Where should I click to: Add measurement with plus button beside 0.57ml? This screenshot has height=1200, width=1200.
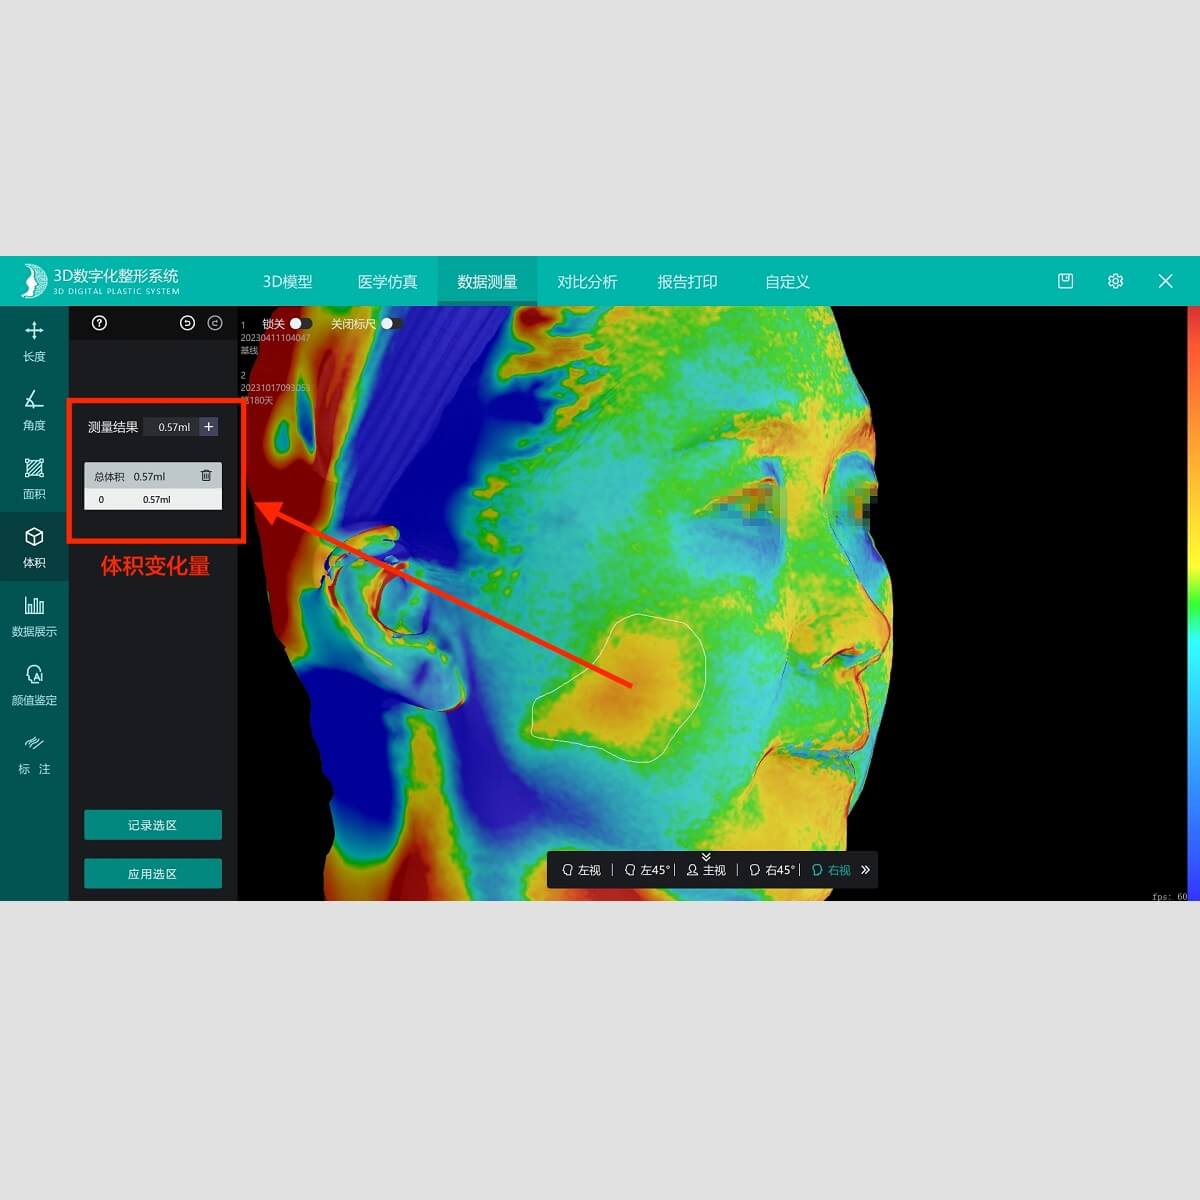209,427
